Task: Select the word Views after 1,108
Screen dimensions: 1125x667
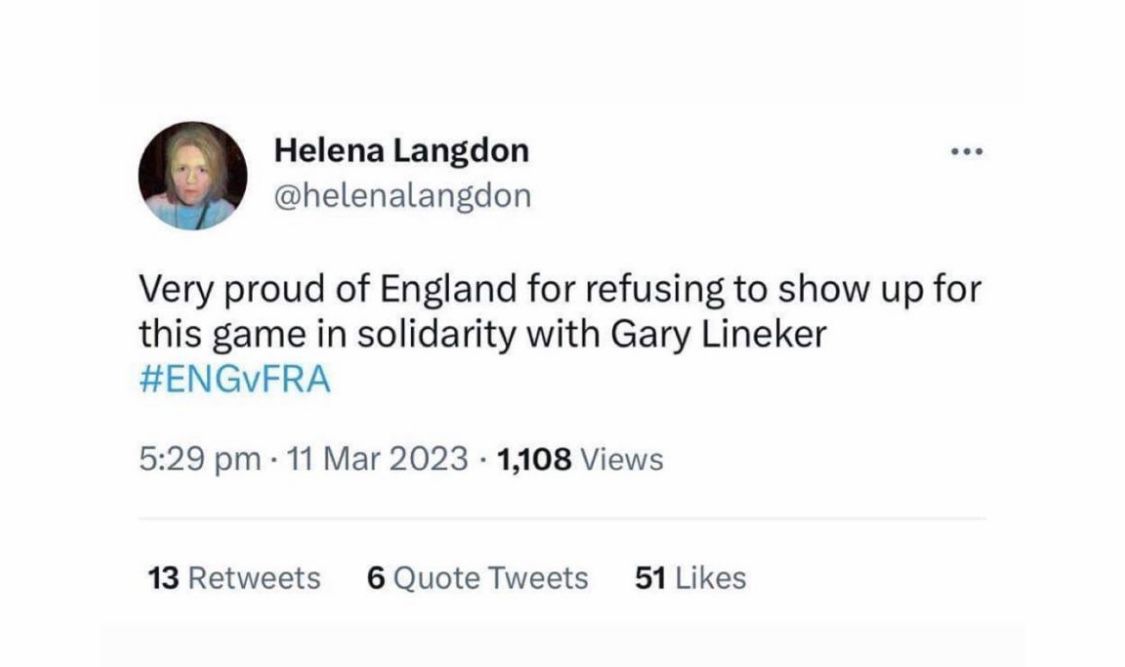Action: 622,459
